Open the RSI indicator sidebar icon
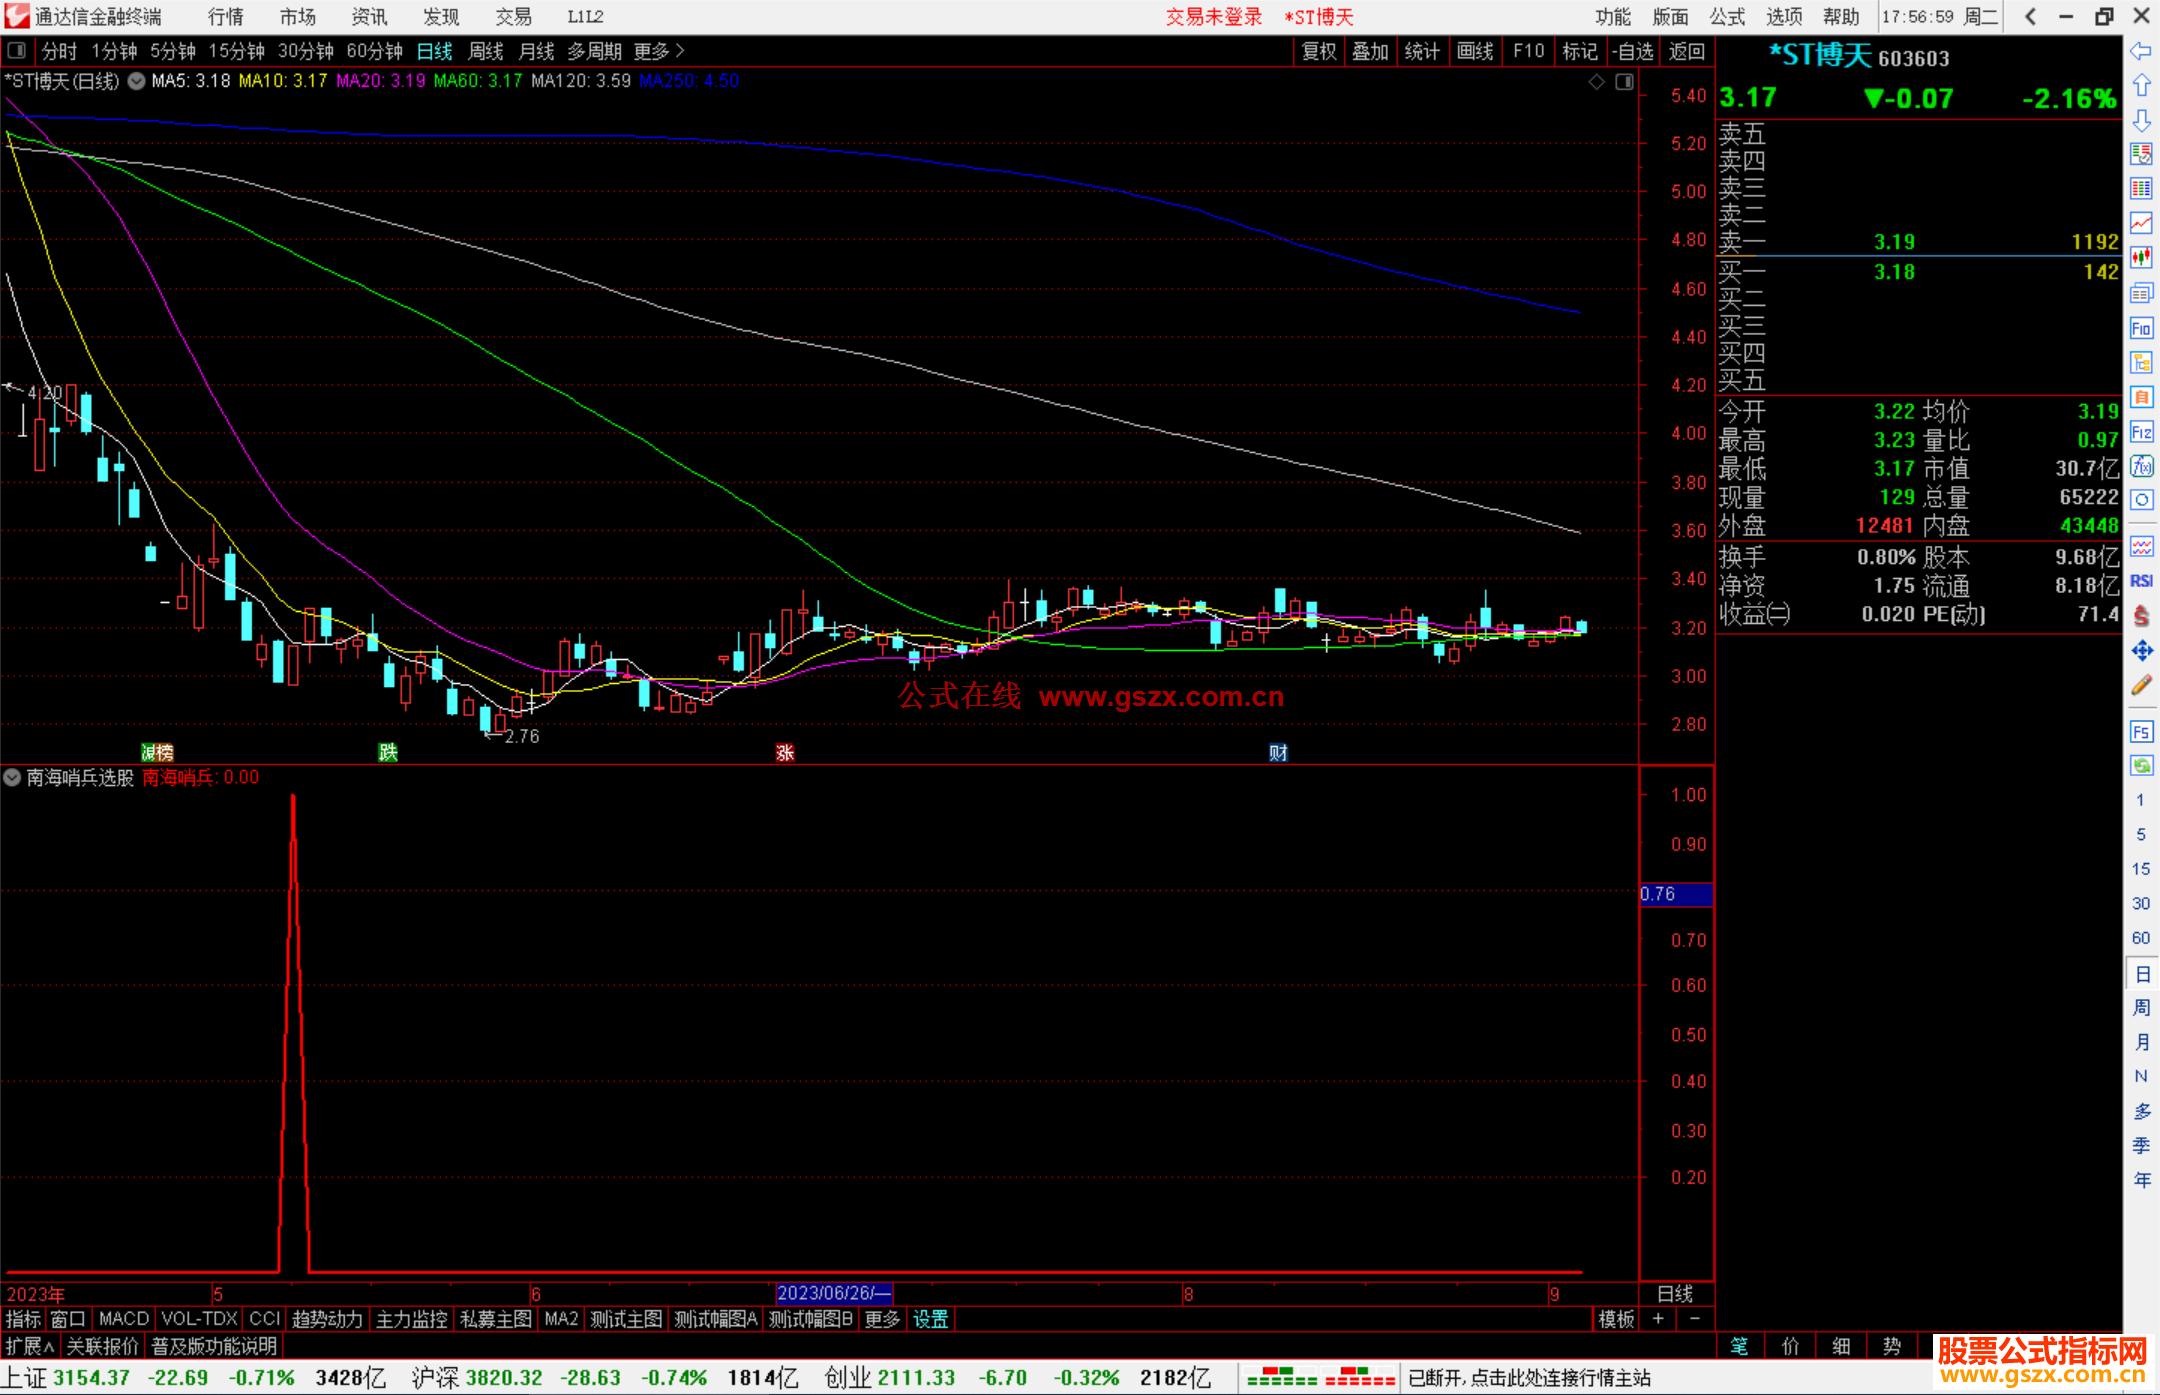This screenshot has width=2160, height=1395. point(2141,581)
